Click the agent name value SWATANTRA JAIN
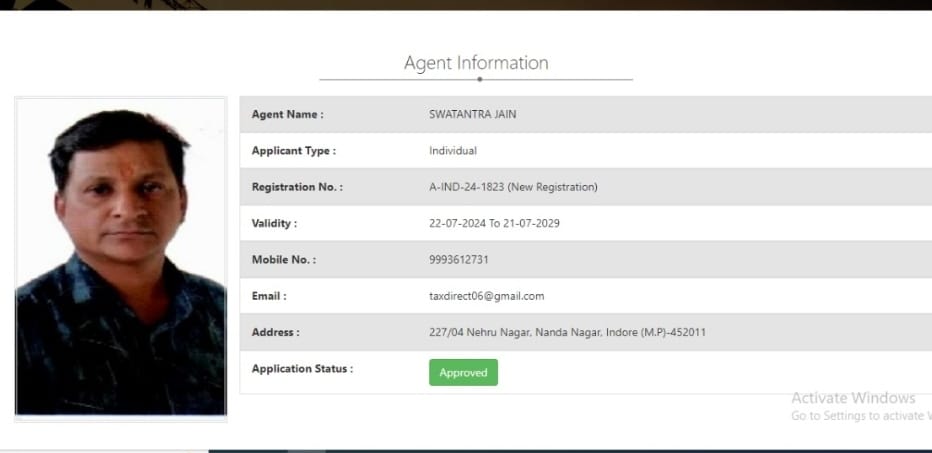Viewport: 932px width, 453px height. (472, 114)
